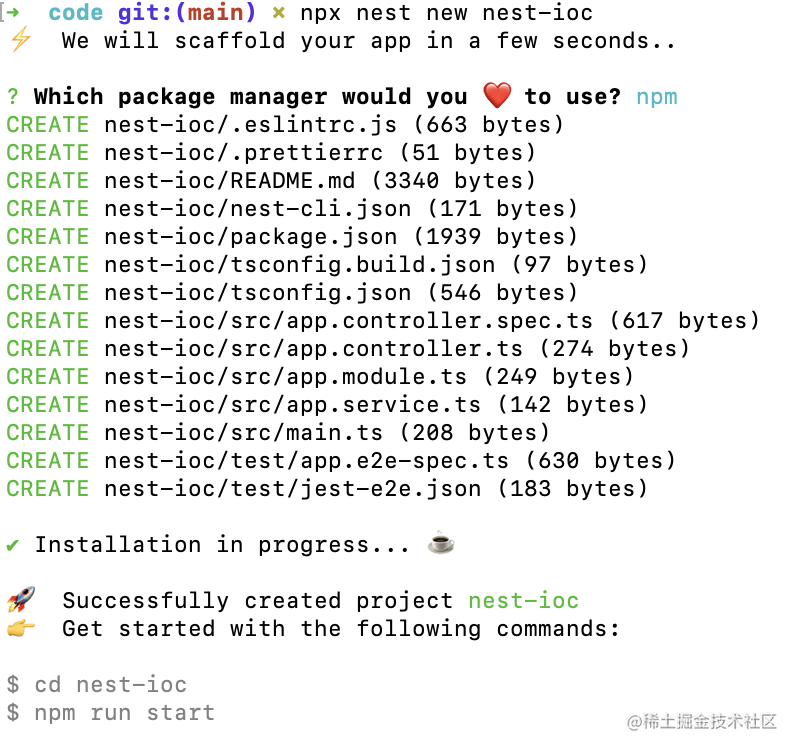Viewport: 798px width, 752px height.
Task: Click the yellow git status cross
Action: [x=279, y=13]
